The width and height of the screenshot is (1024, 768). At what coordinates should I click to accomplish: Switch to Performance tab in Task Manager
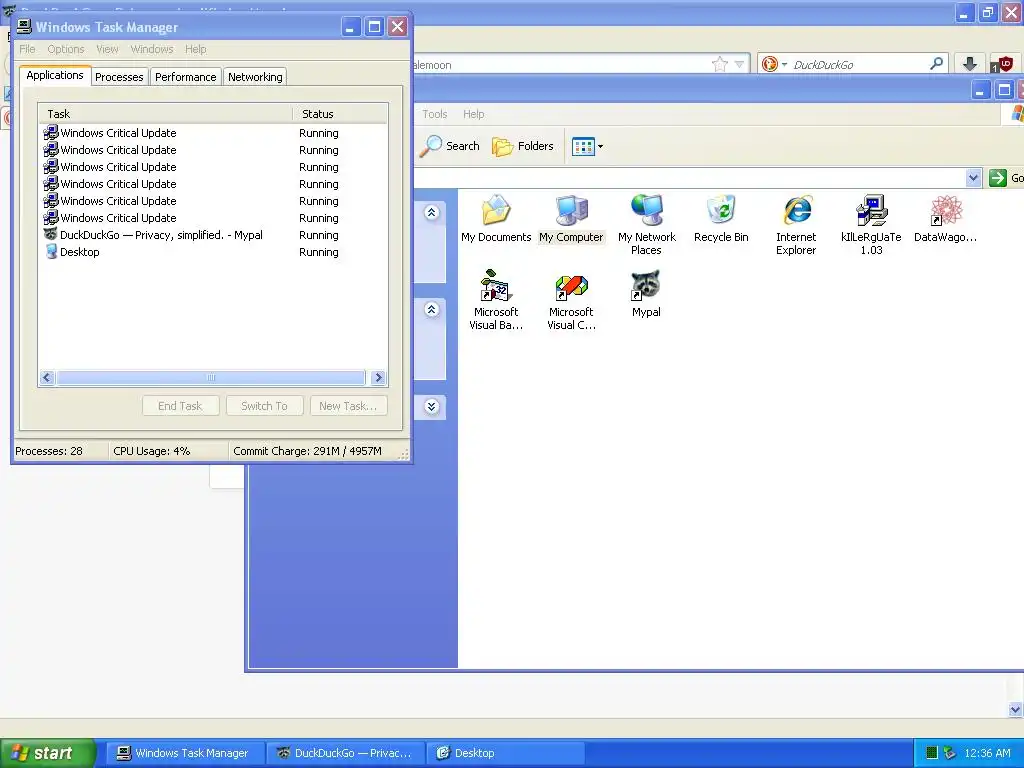[185, 77]
